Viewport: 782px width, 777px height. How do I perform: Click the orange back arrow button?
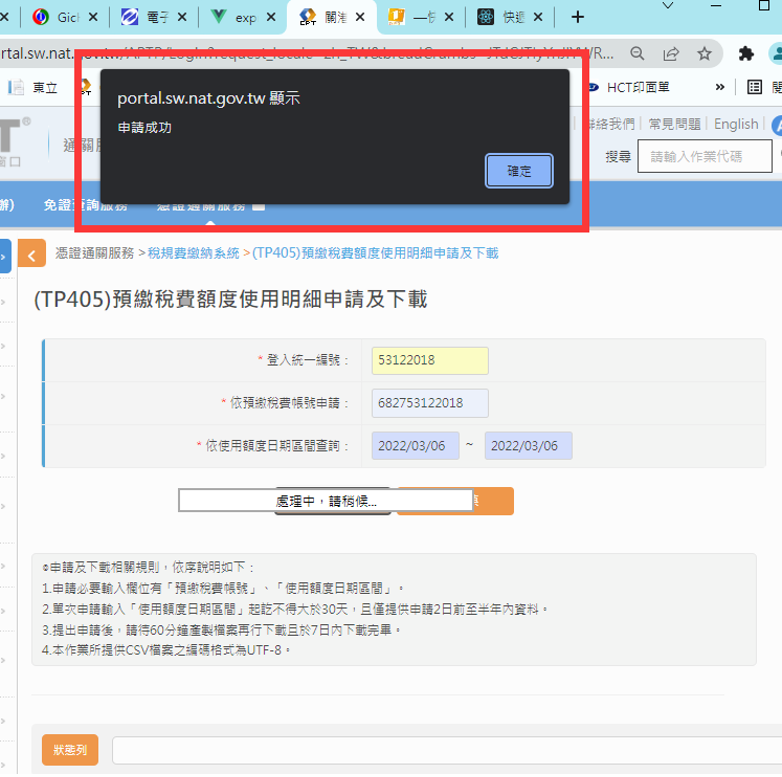click(x=32, y=256)
